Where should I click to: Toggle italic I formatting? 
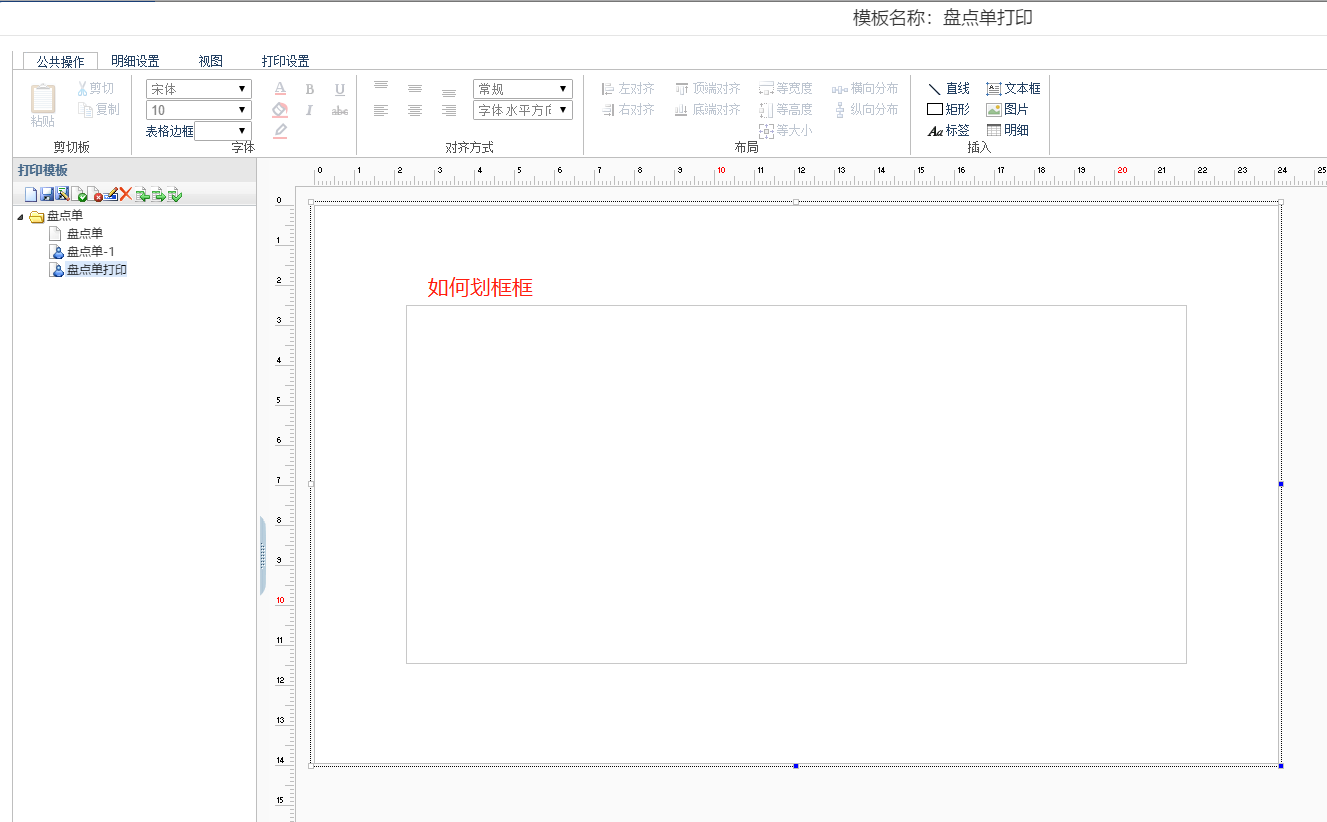point(310,110)
